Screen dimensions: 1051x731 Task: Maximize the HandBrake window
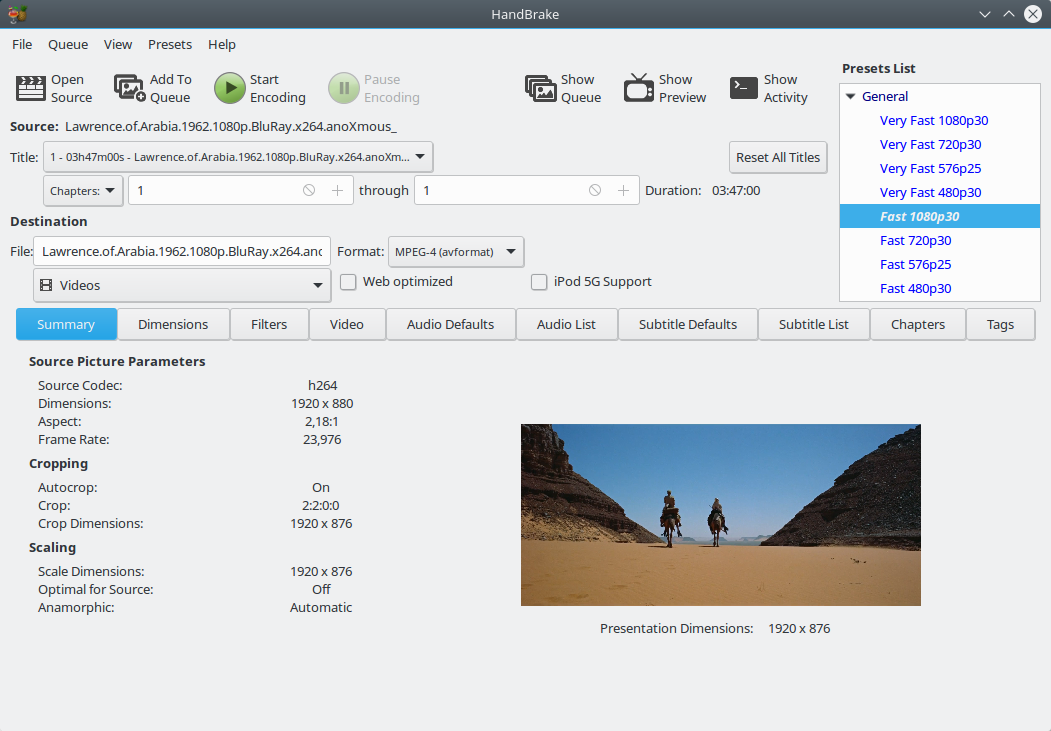coord(1009,14)
